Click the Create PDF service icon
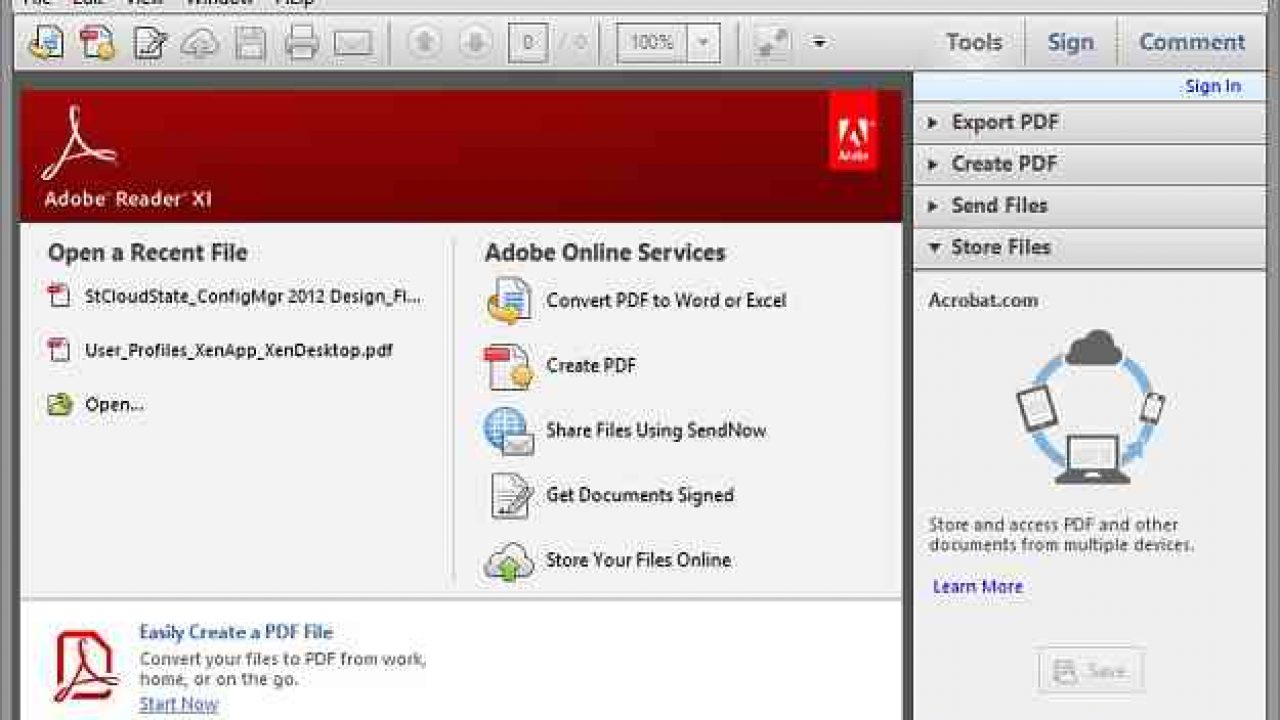 pos(509,366)
